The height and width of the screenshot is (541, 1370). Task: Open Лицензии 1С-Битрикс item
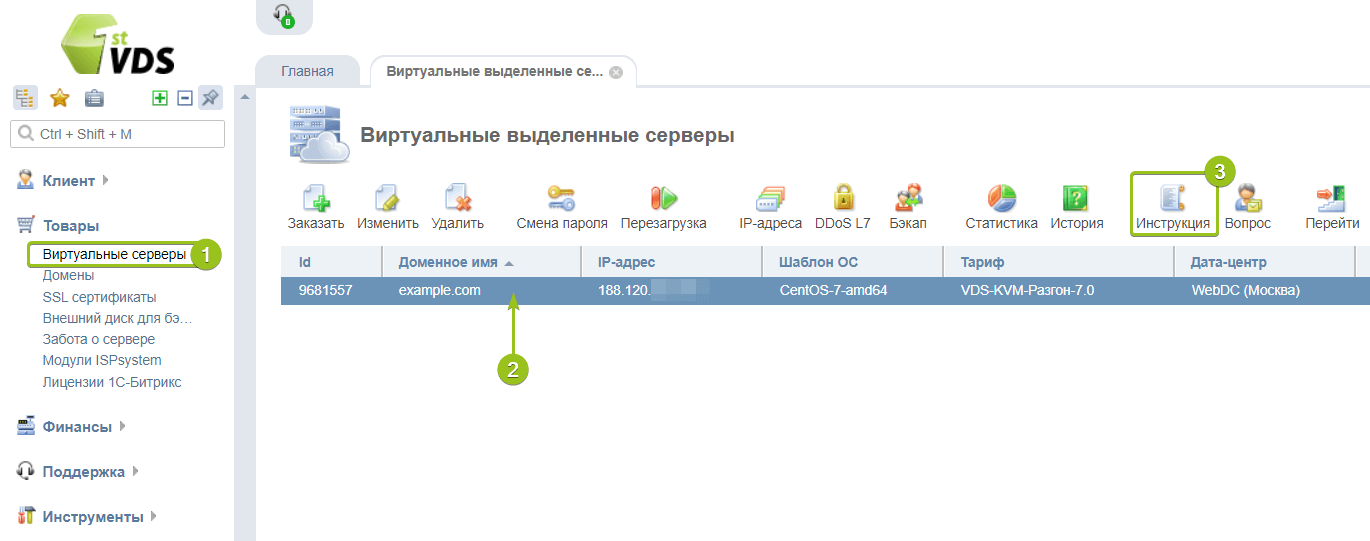tap(112, 382)
